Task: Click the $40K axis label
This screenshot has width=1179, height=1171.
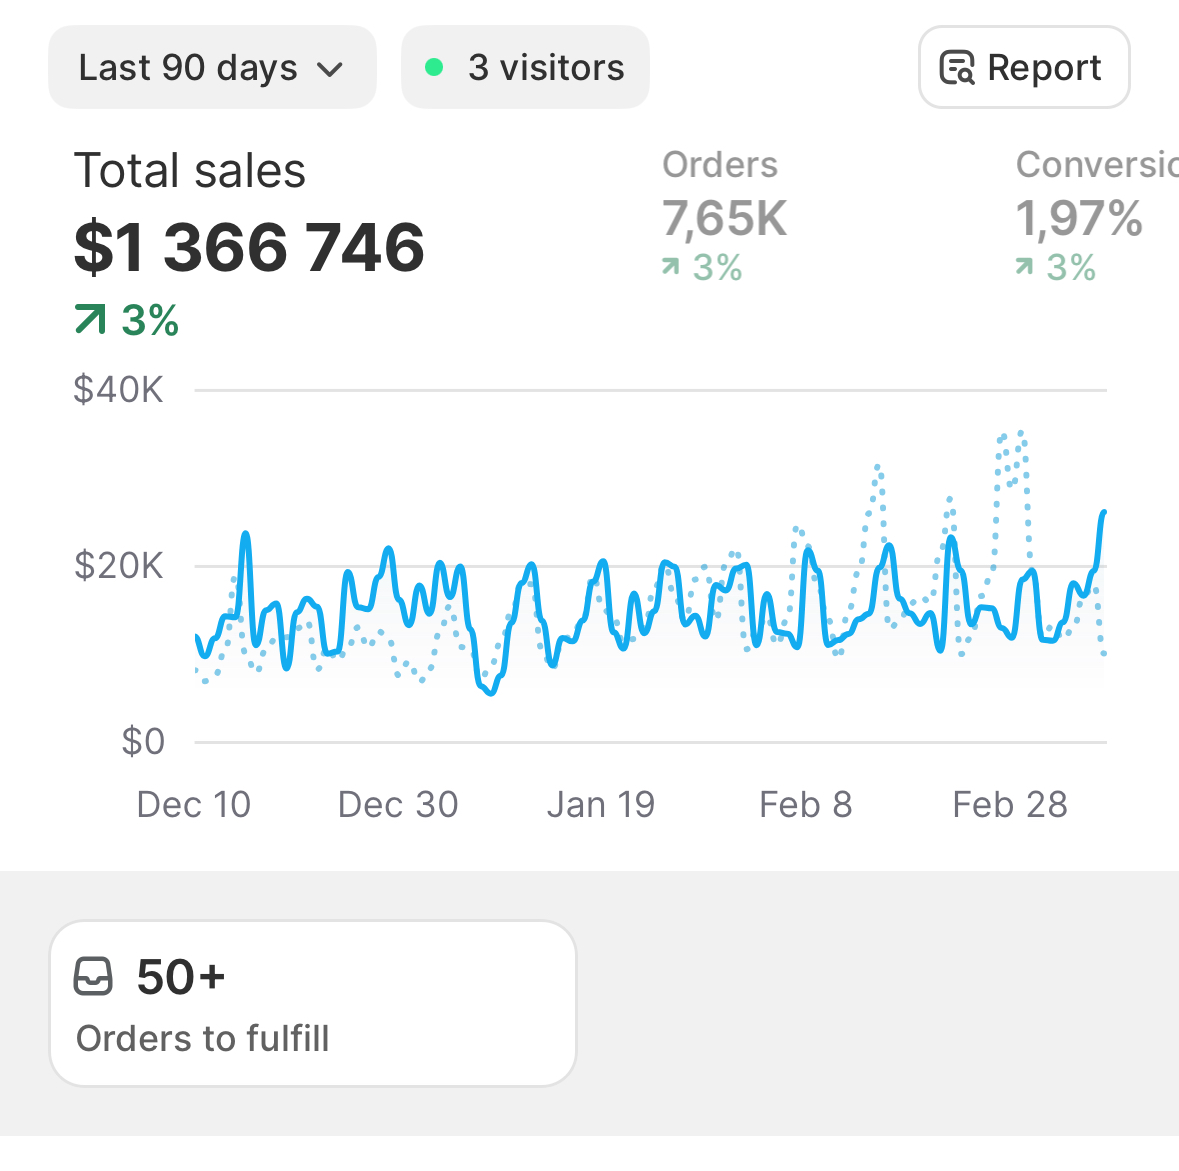Action: (x=118, y=390)
